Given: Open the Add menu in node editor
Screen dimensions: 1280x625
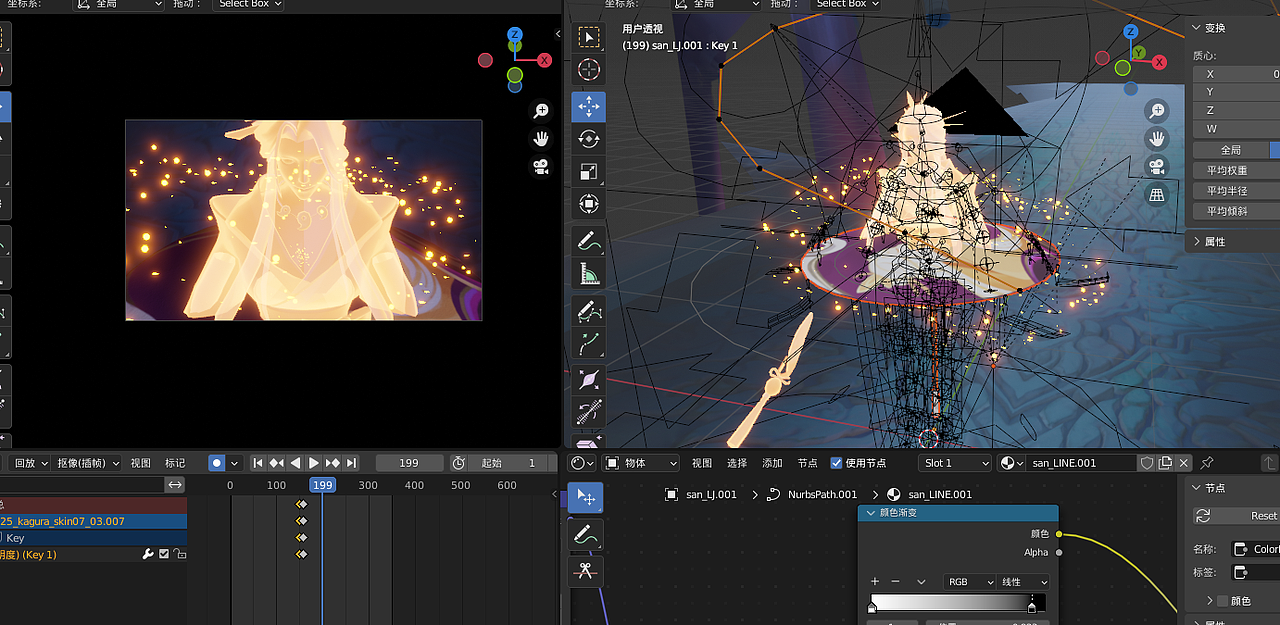Looking at the screenshot, I should 772,463.
